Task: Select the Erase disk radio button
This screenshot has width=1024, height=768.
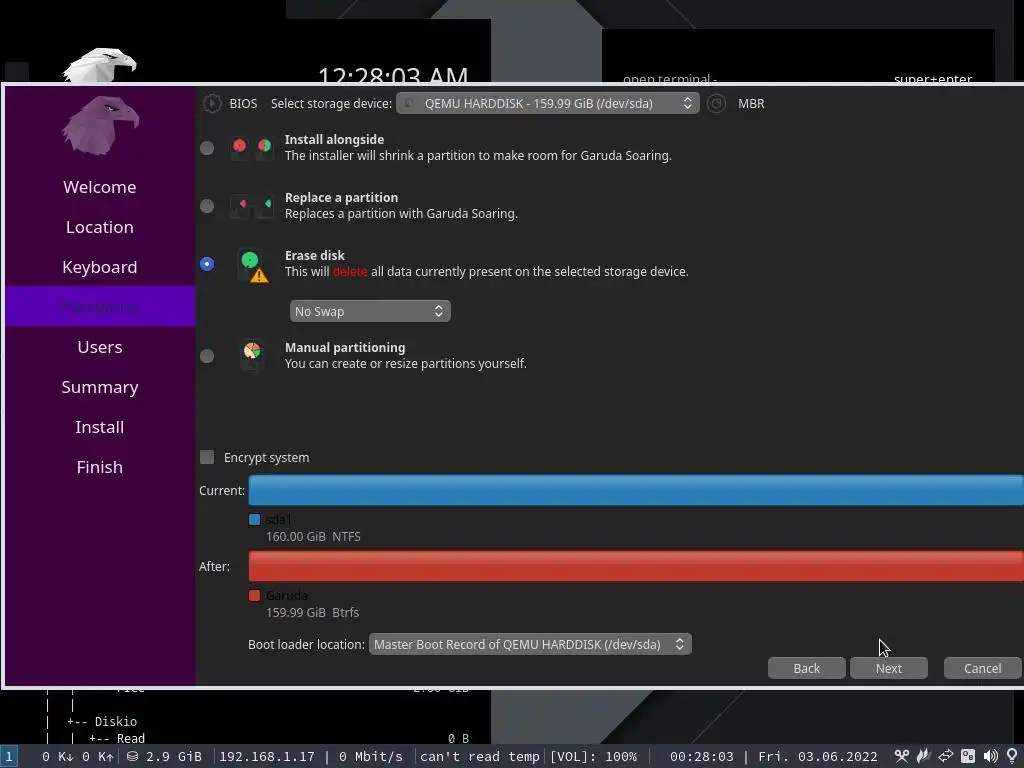Action: 207,264
